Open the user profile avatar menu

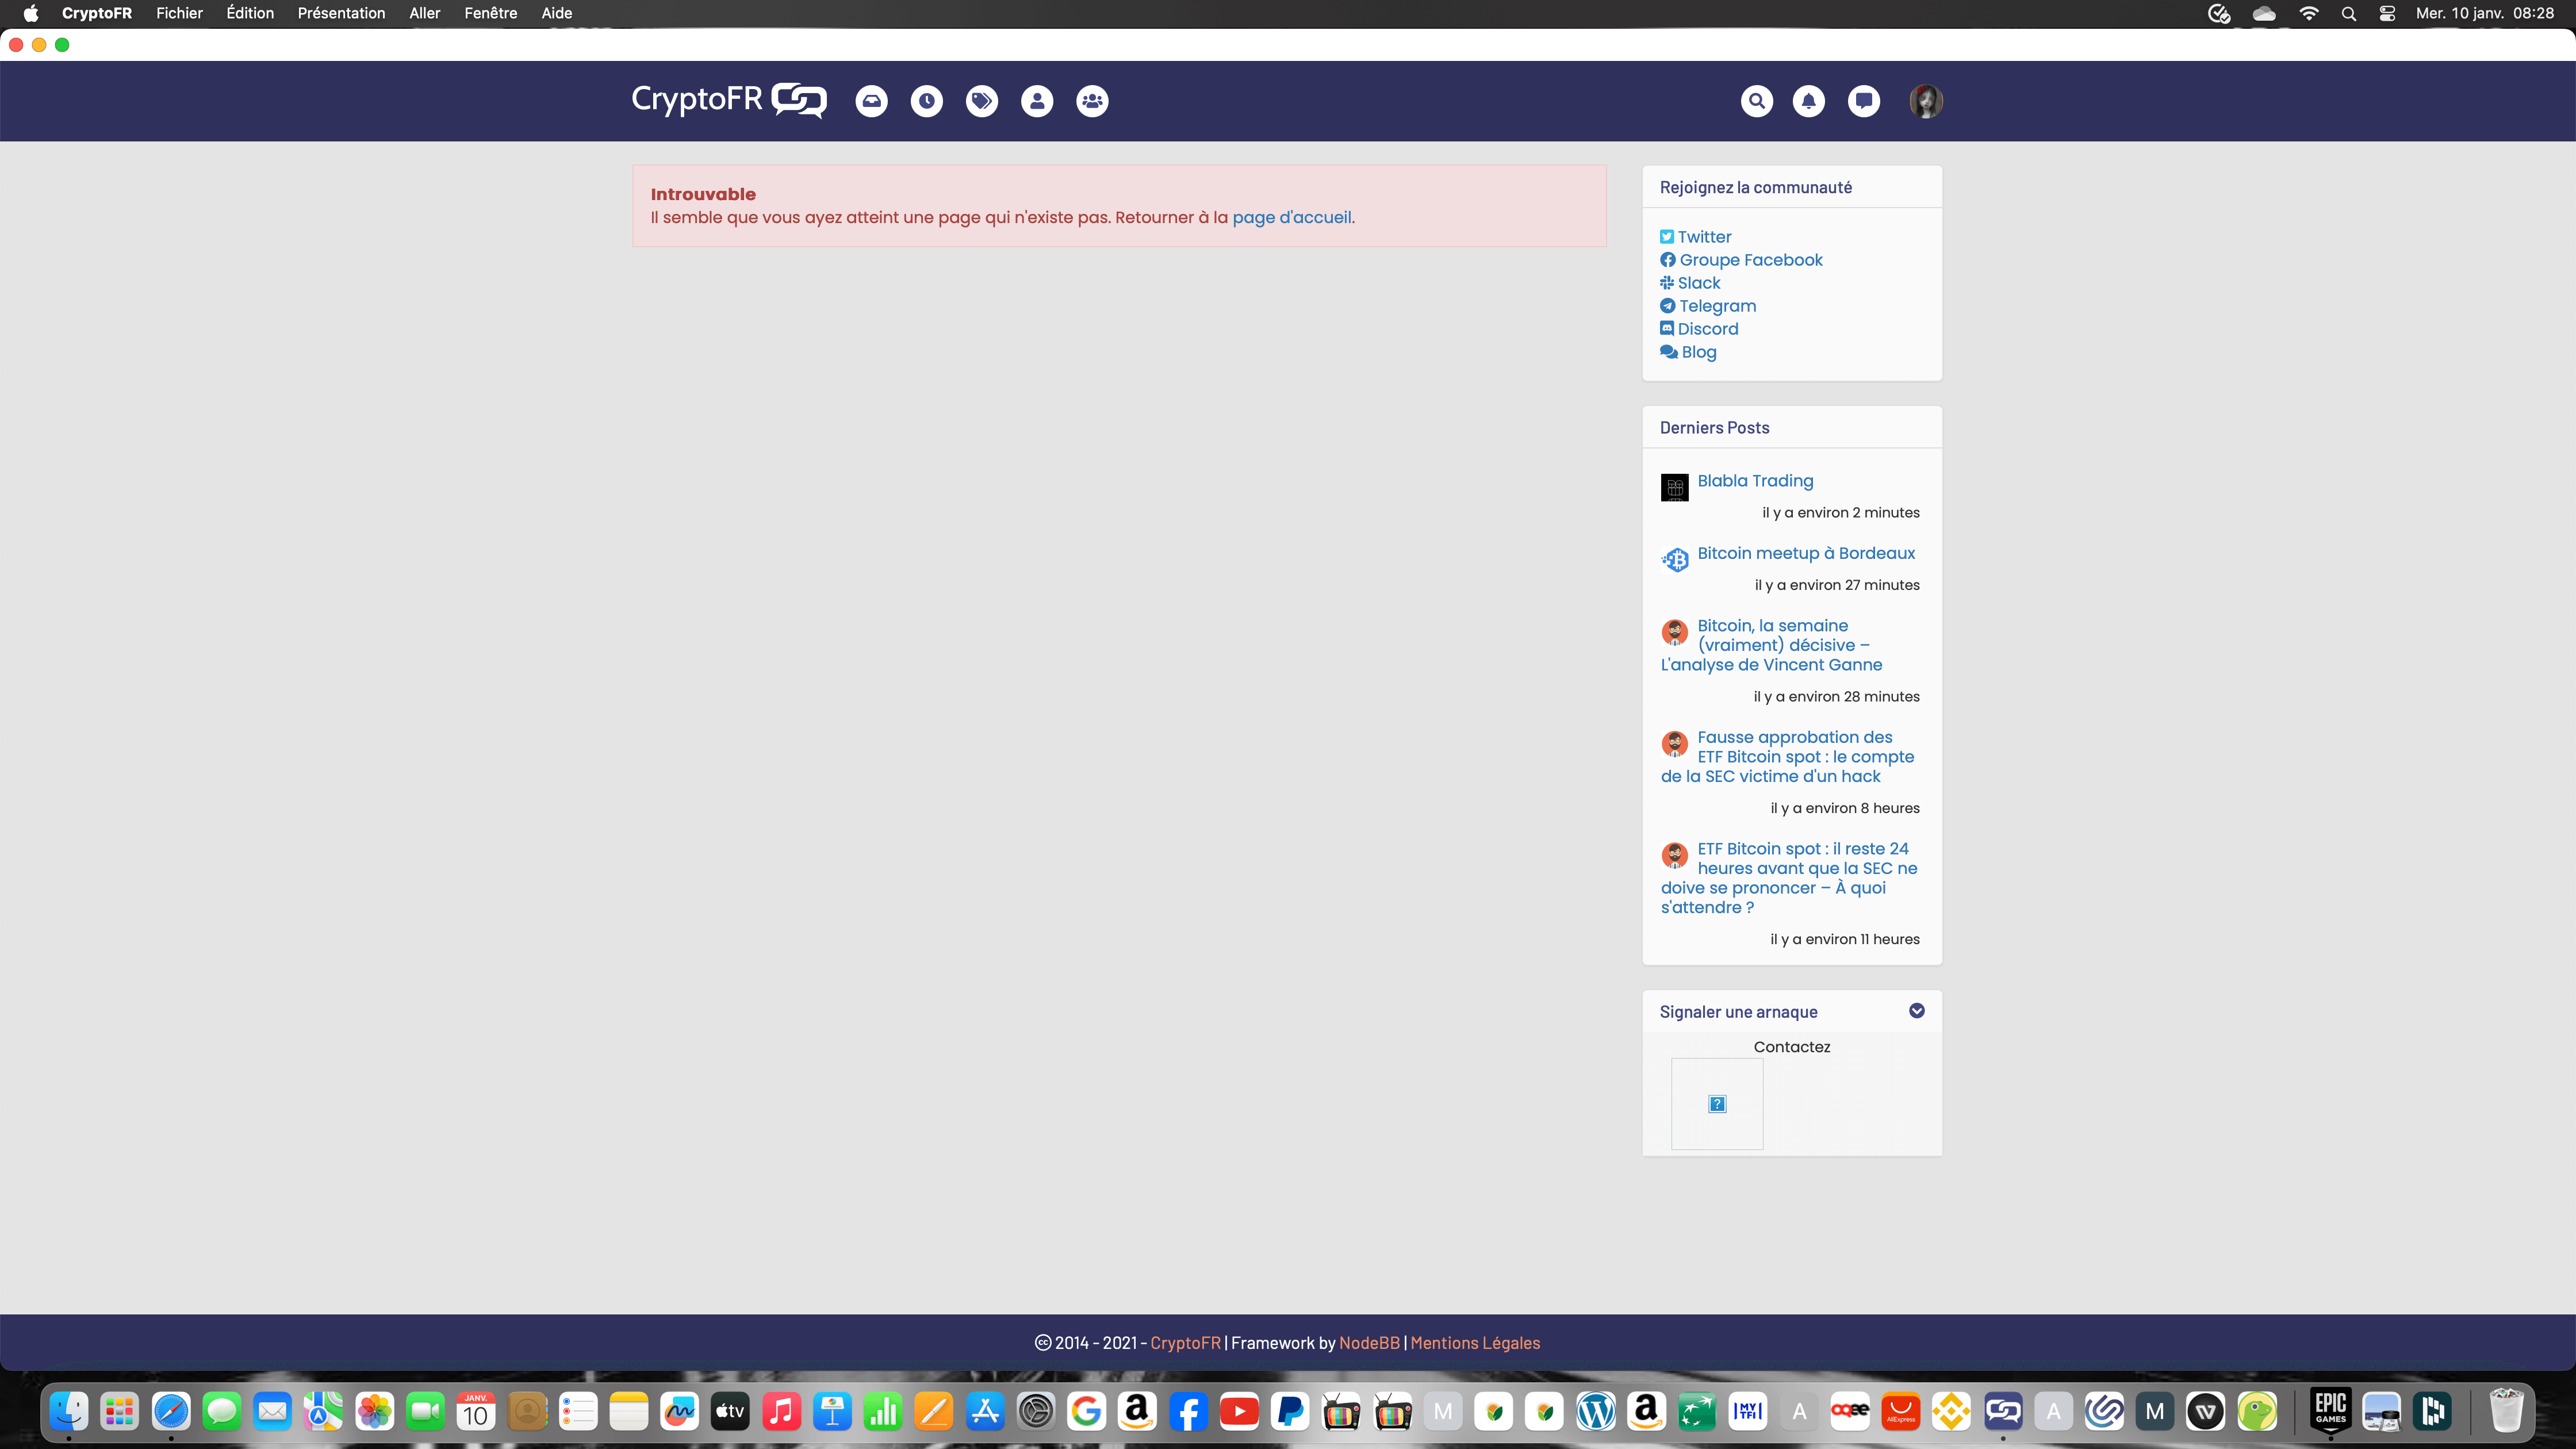1925,101
